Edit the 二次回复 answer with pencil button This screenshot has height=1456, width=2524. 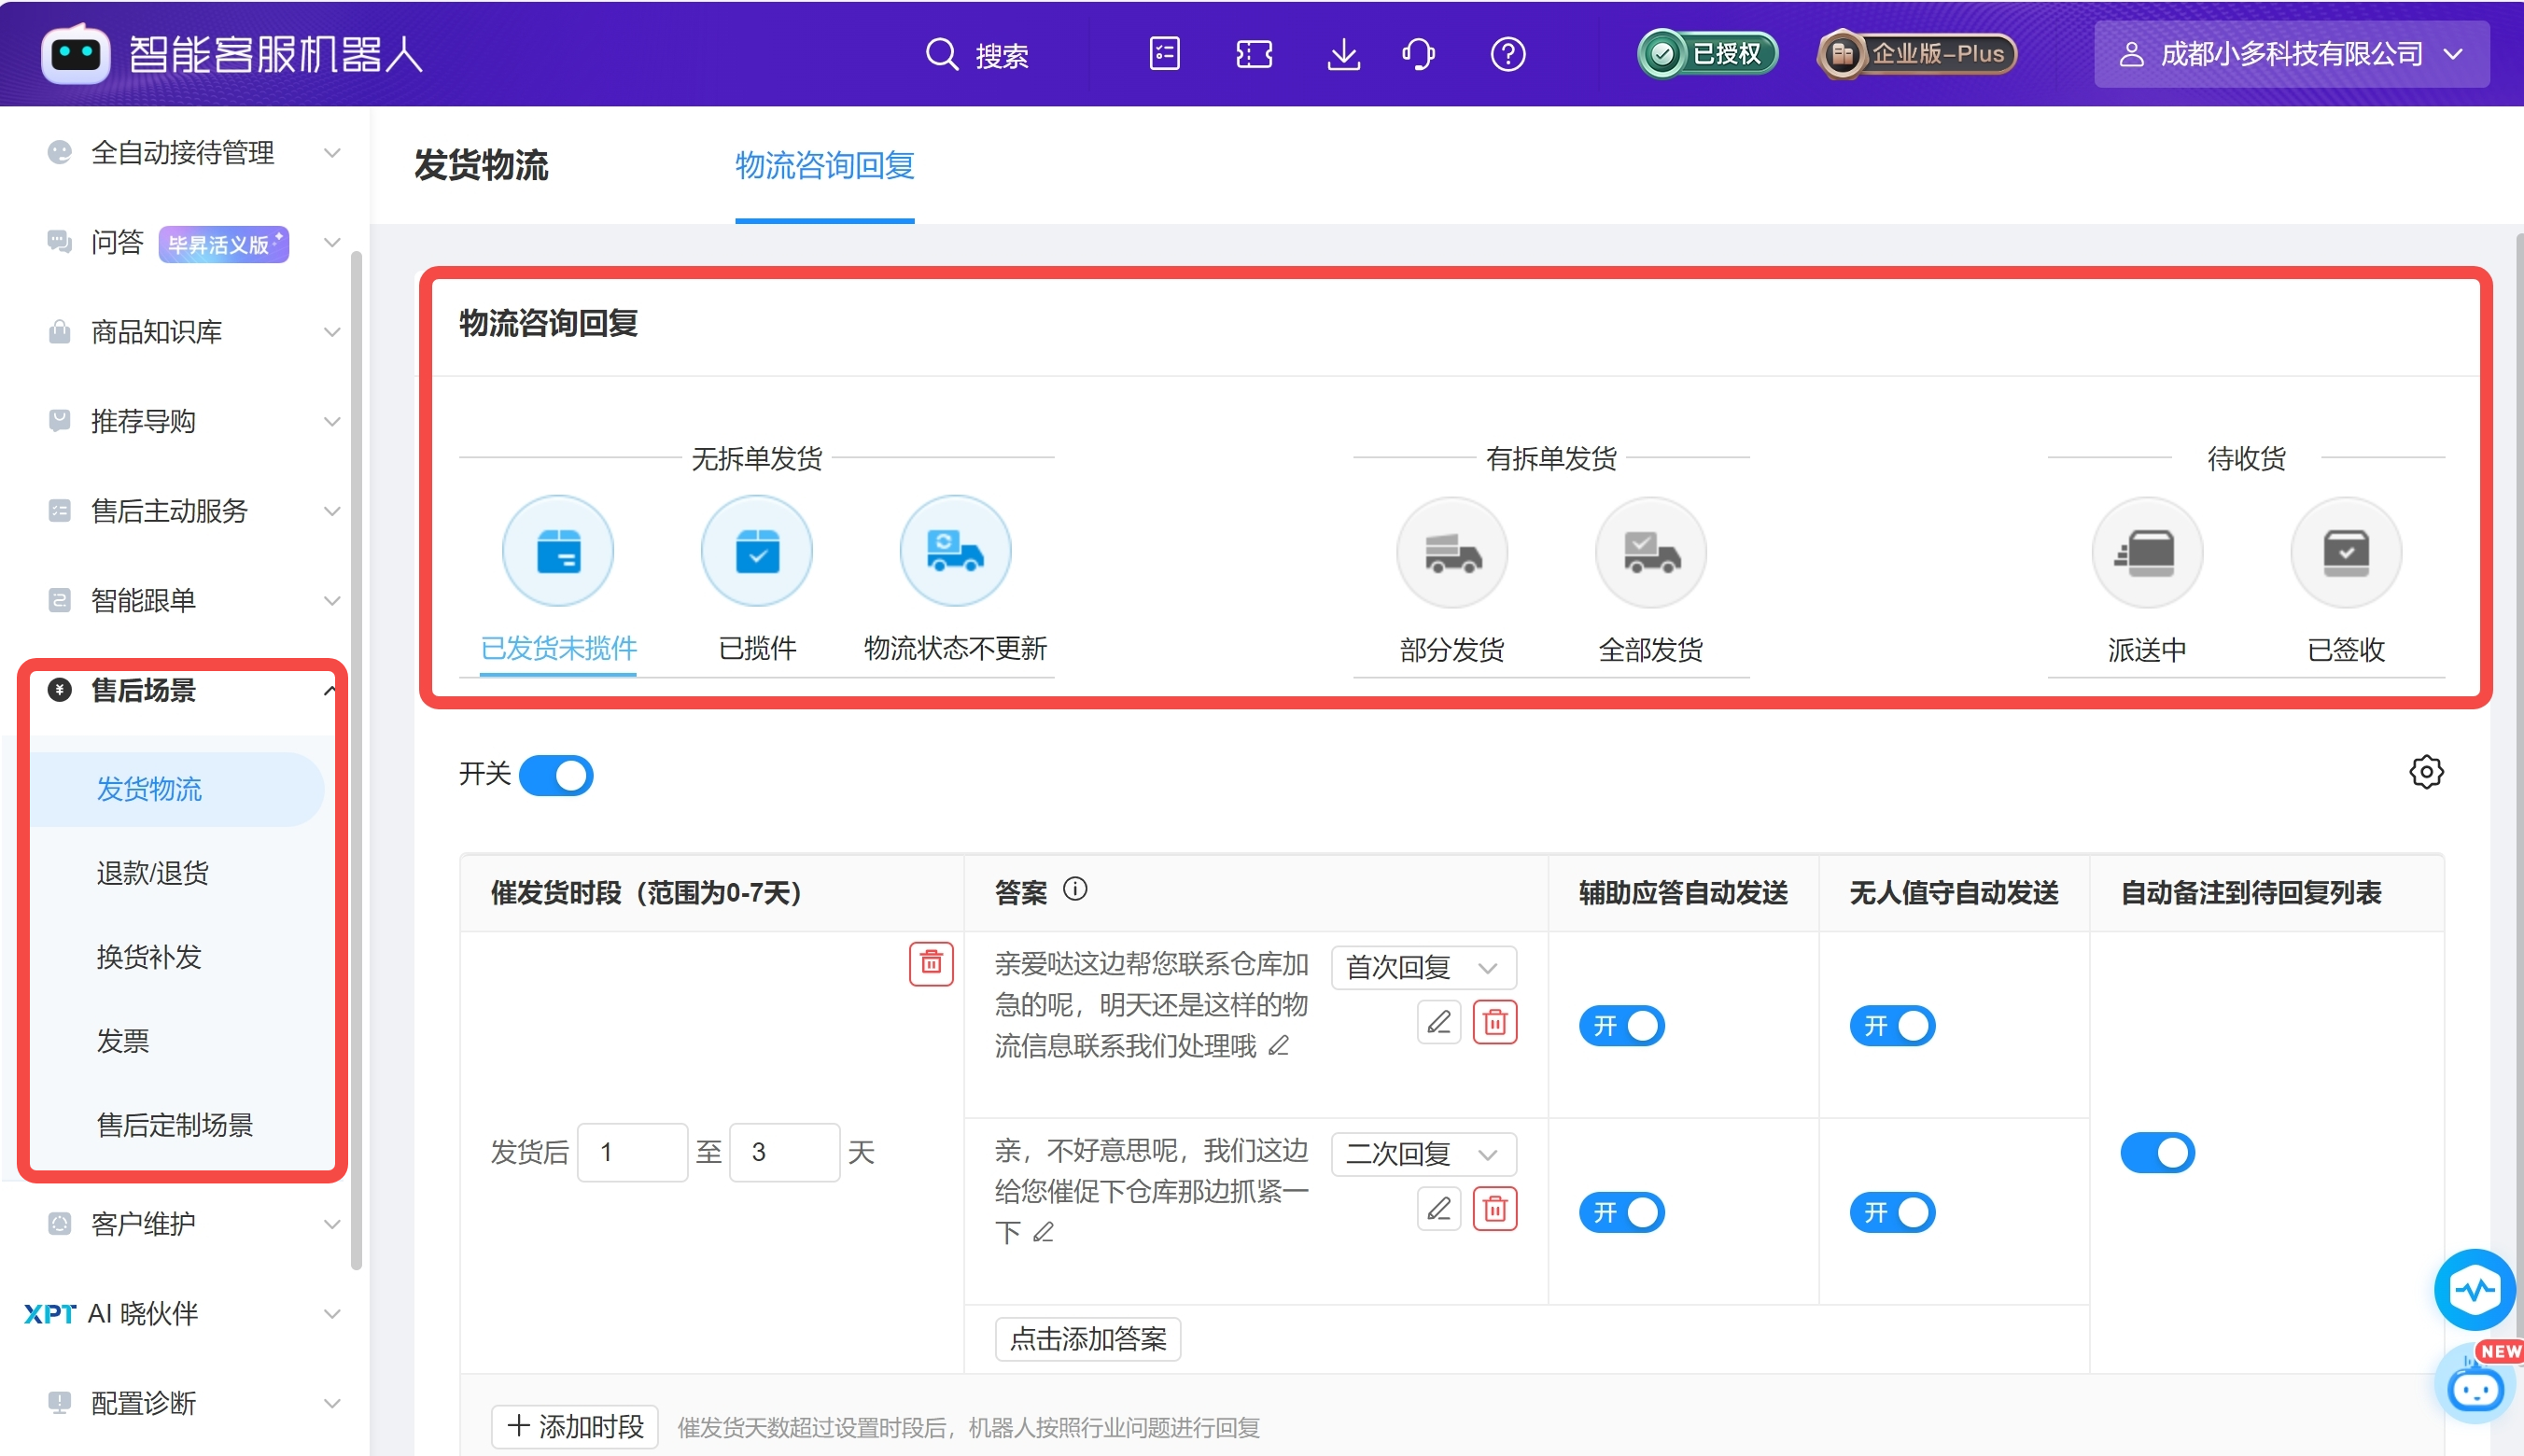click(1439, 1209)
